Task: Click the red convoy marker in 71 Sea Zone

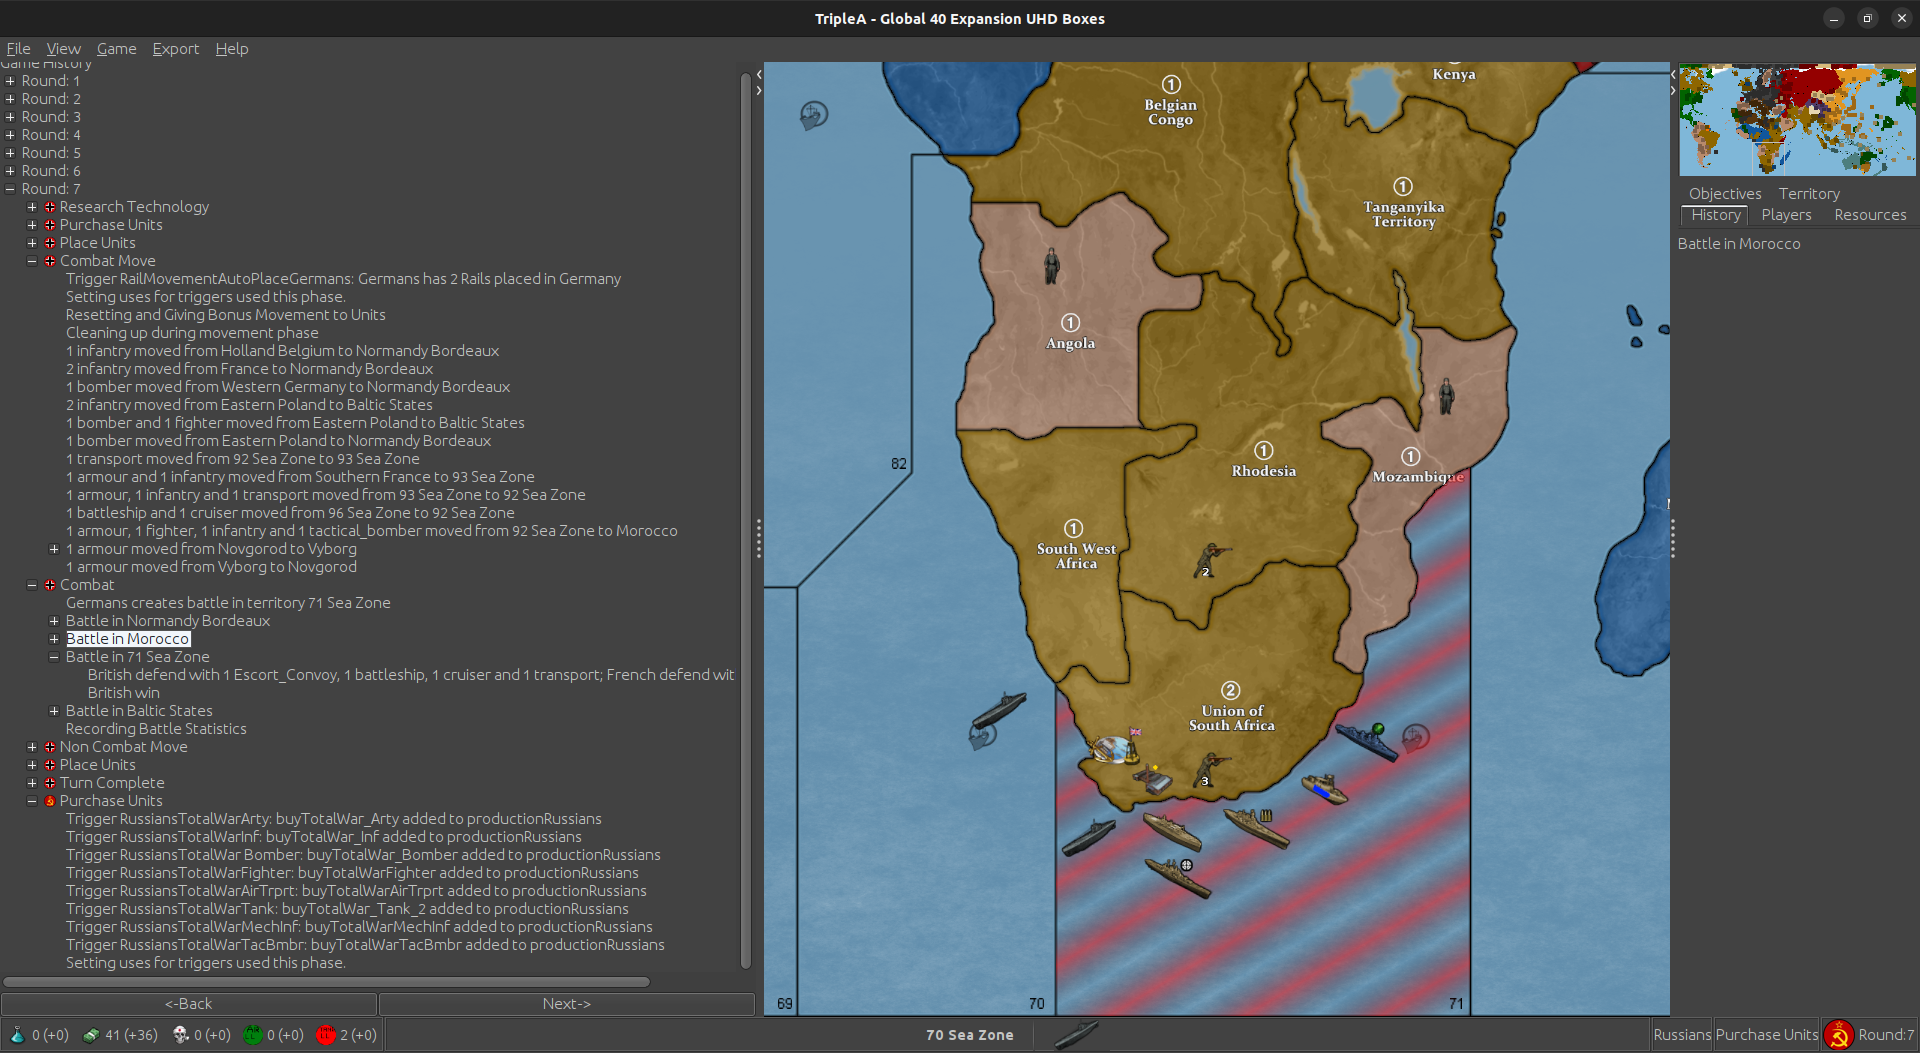Action: click(1415, 738)
